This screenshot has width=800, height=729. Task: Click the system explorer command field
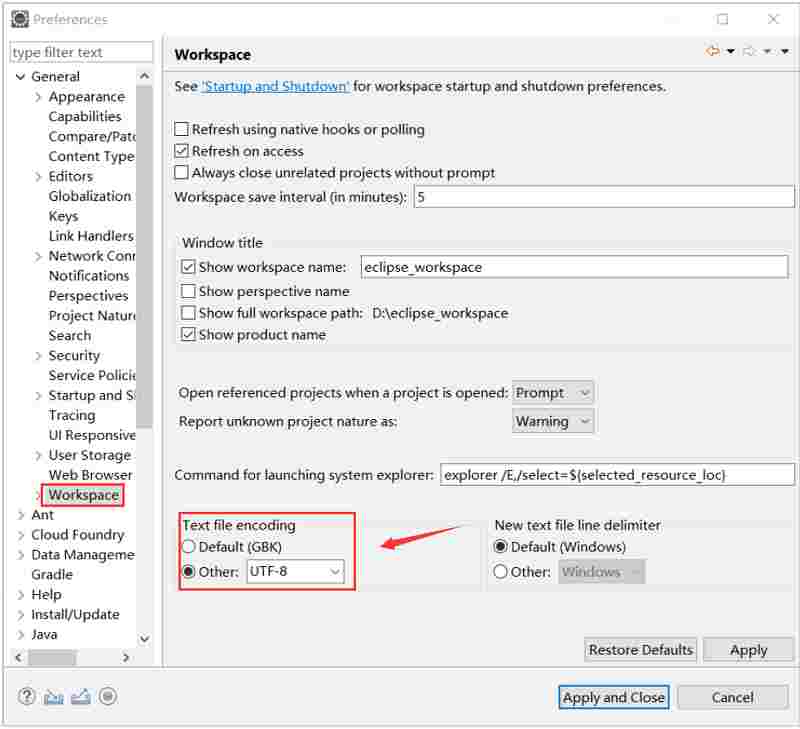pyautogui.click(x=617, y=475)
